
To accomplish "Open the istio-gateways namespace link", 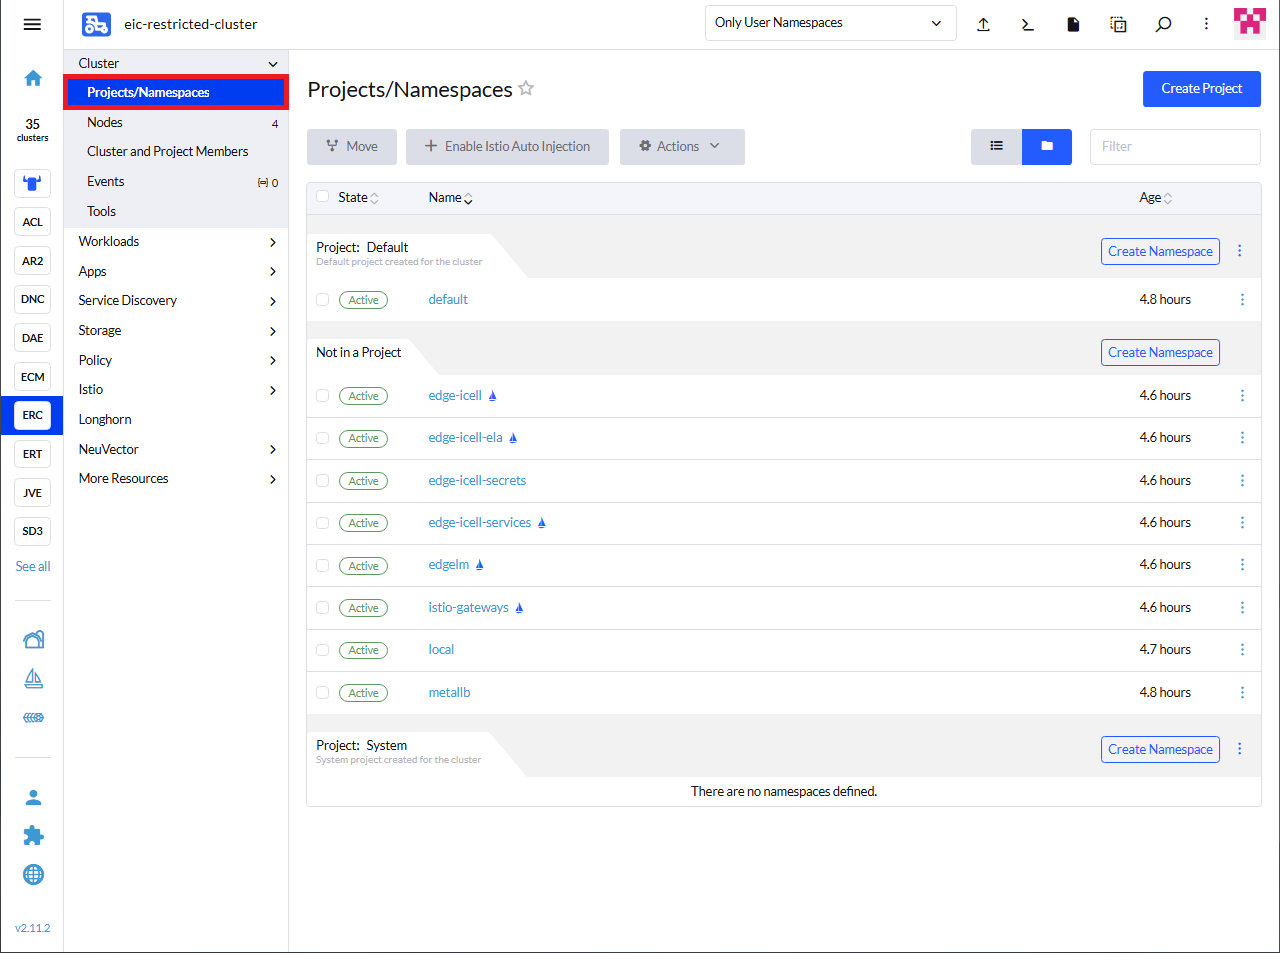I will 466,607.
